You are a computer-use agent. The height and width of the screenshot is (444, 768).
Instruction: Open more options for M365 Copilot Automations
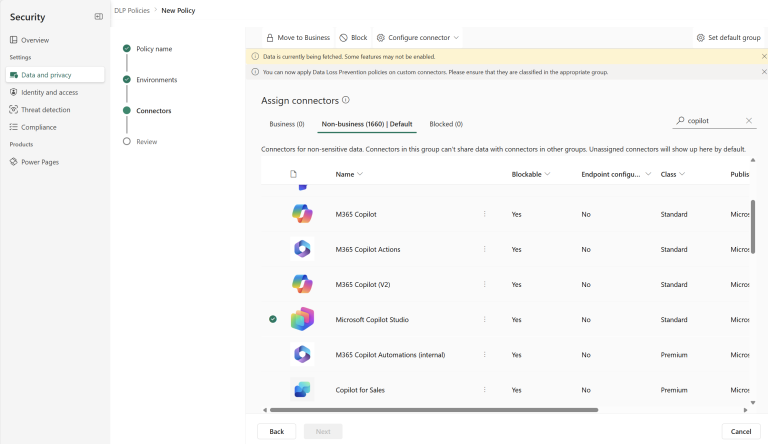[x=484, y=354]
